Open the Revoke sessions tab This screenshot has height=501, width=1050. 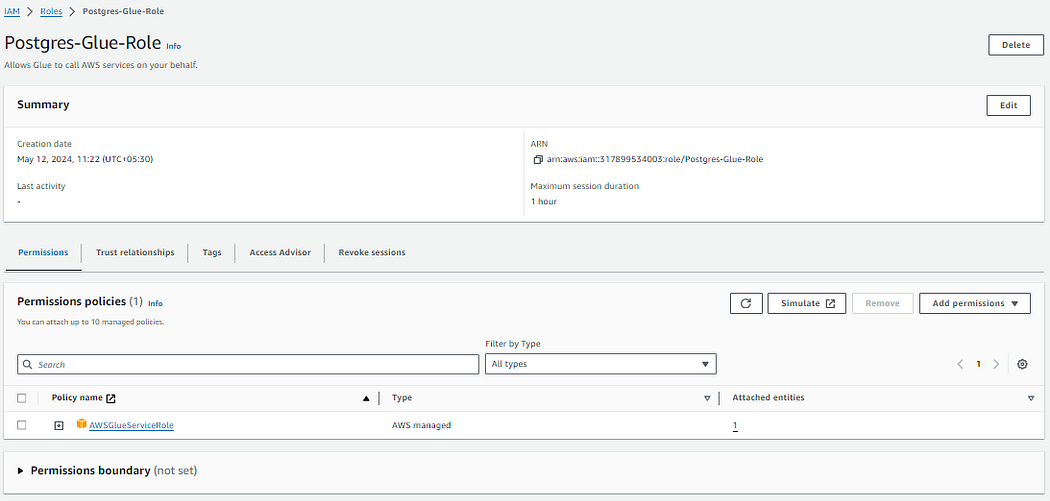[x=372, y=253]
